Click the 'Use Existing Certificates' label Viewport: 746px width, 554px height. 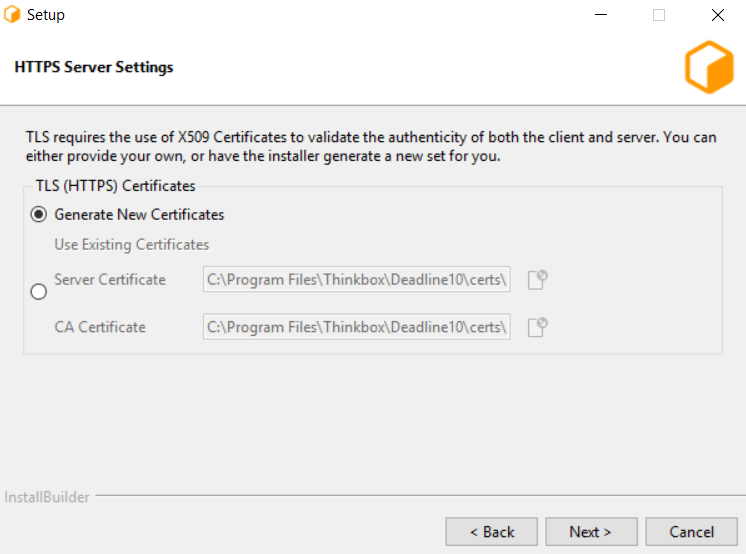pos(132,245)
